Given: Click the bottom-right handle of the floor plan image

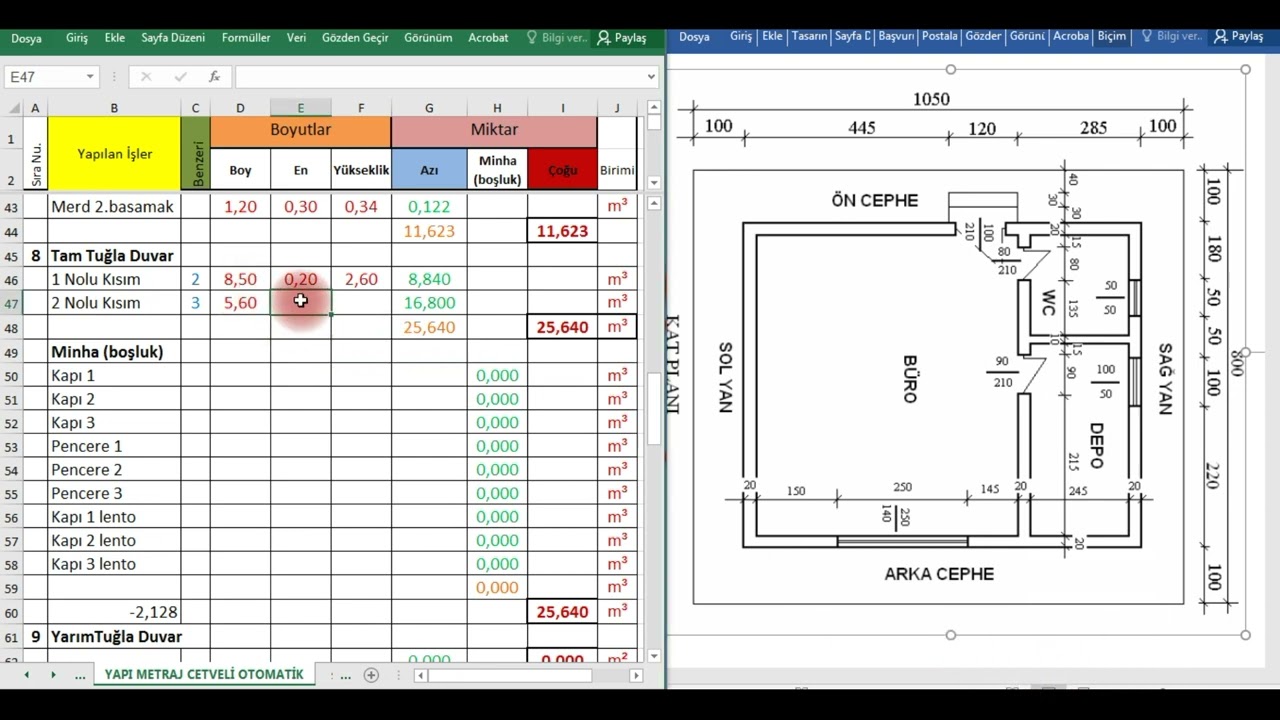Looking at the screenshot, I should click(x=1245, y=635).
